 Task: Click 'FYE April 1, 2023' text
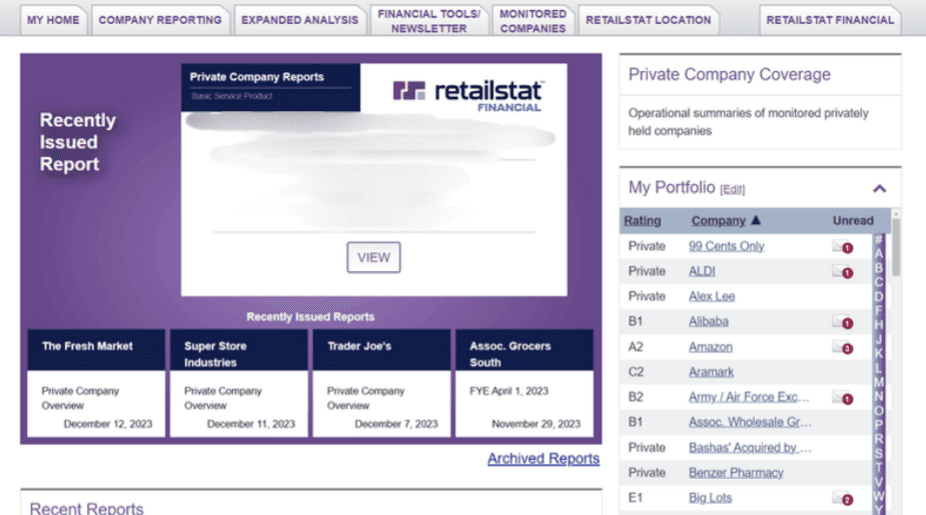click(x=509, y=391)
